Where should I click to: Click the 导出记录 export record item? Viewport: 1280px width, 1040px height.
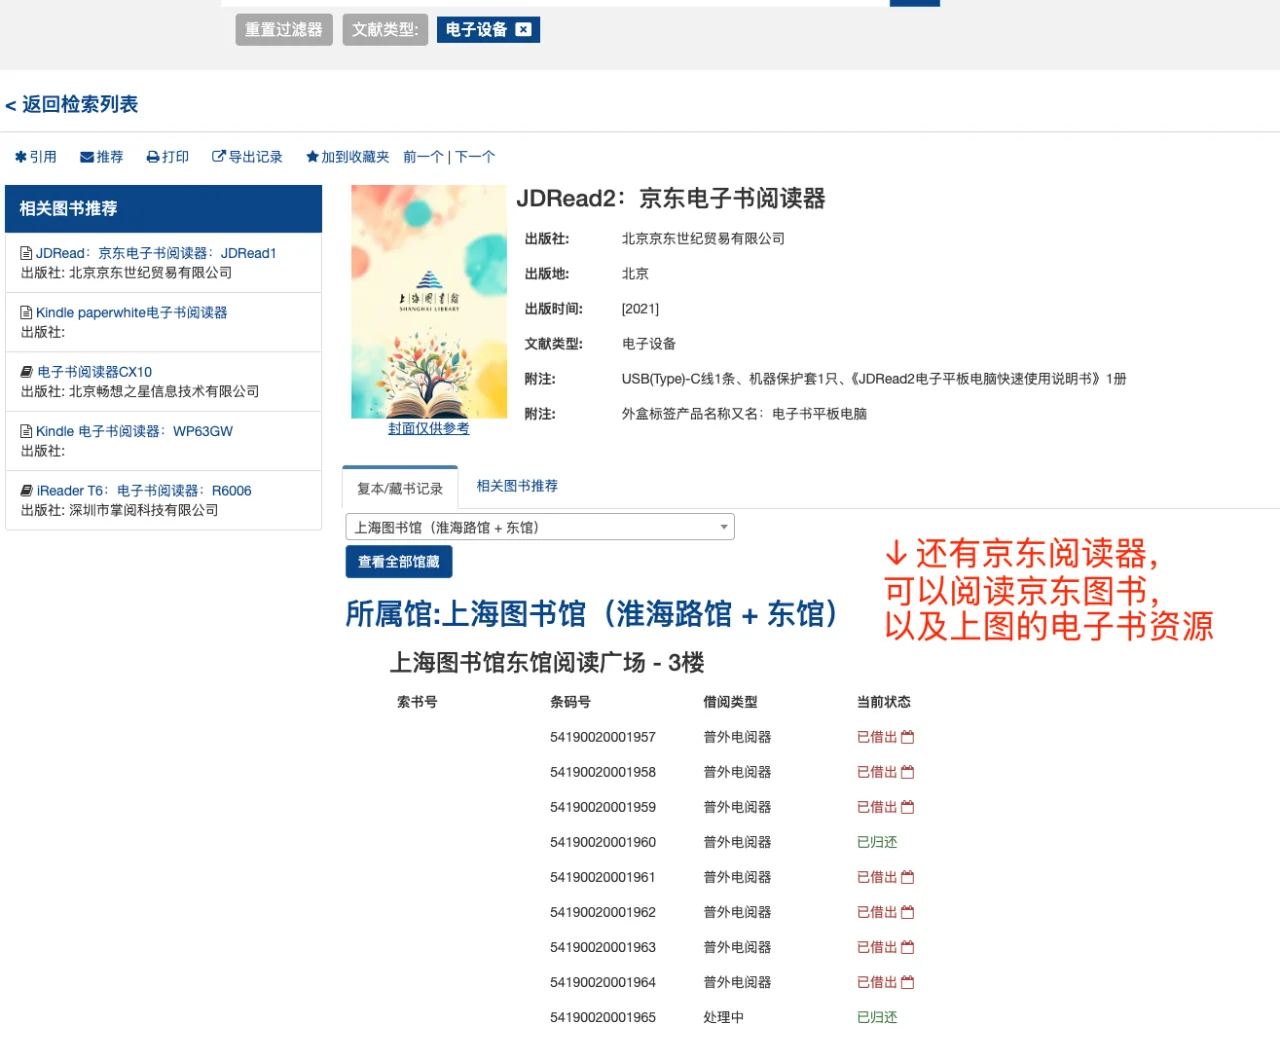pyautogui.click(x=247, y=157)
